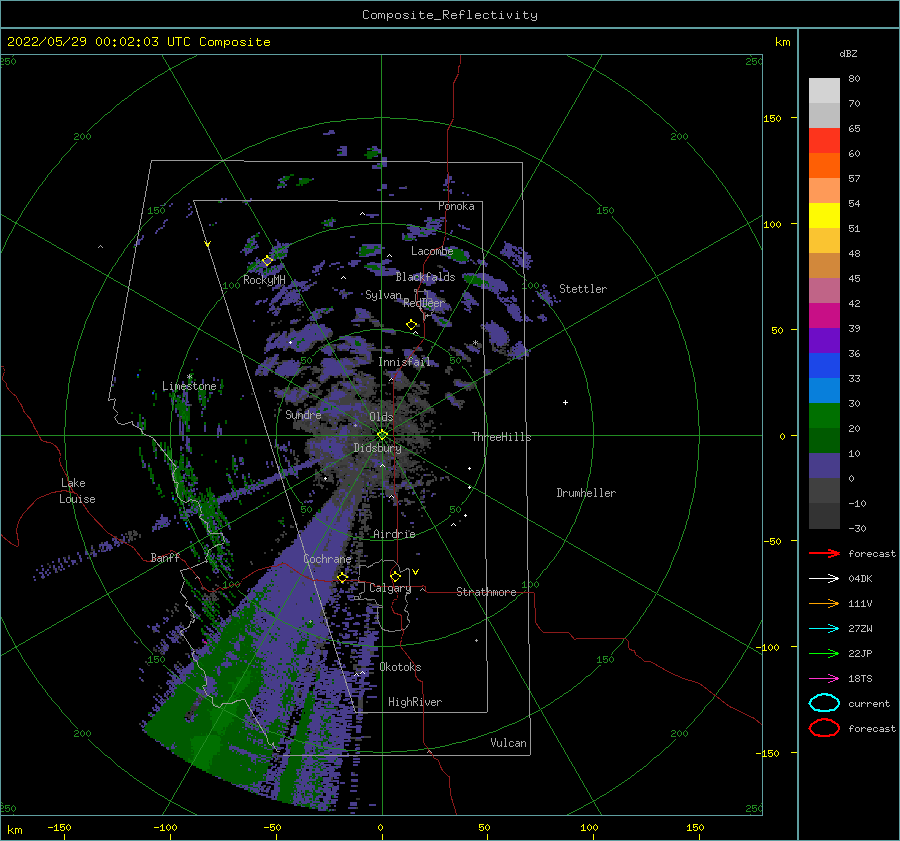Image resolution: width=900 pixels, height=841 pixels.
Task: Click the Olds town label
Action: [x=381, y=417]
